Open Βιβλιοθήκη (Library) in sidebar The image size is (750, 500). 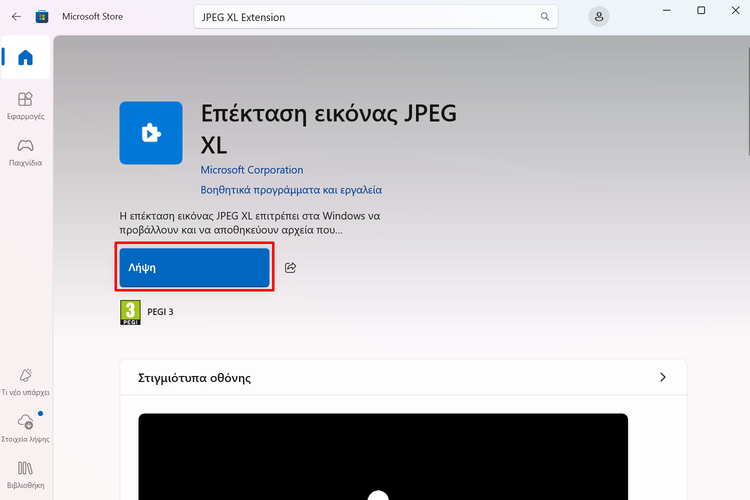[x=25, y=475]
